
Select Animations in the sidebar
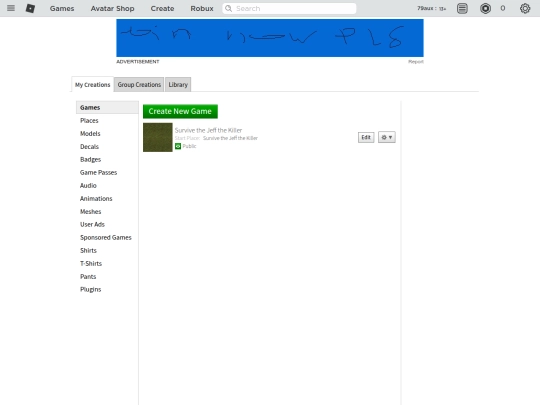pyautogui.click(x=96, y=199)
